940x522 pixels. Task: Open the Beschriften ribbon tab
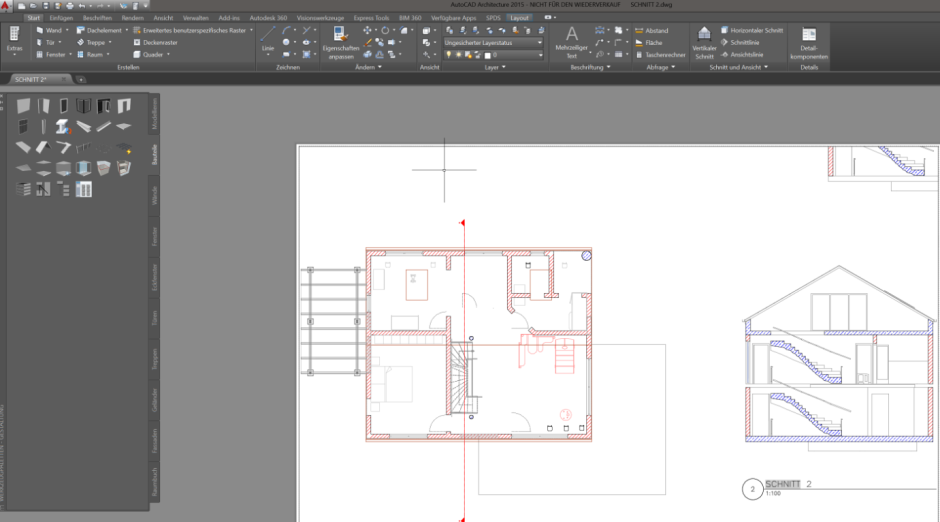pyautogui.click(x=97, y=18)
